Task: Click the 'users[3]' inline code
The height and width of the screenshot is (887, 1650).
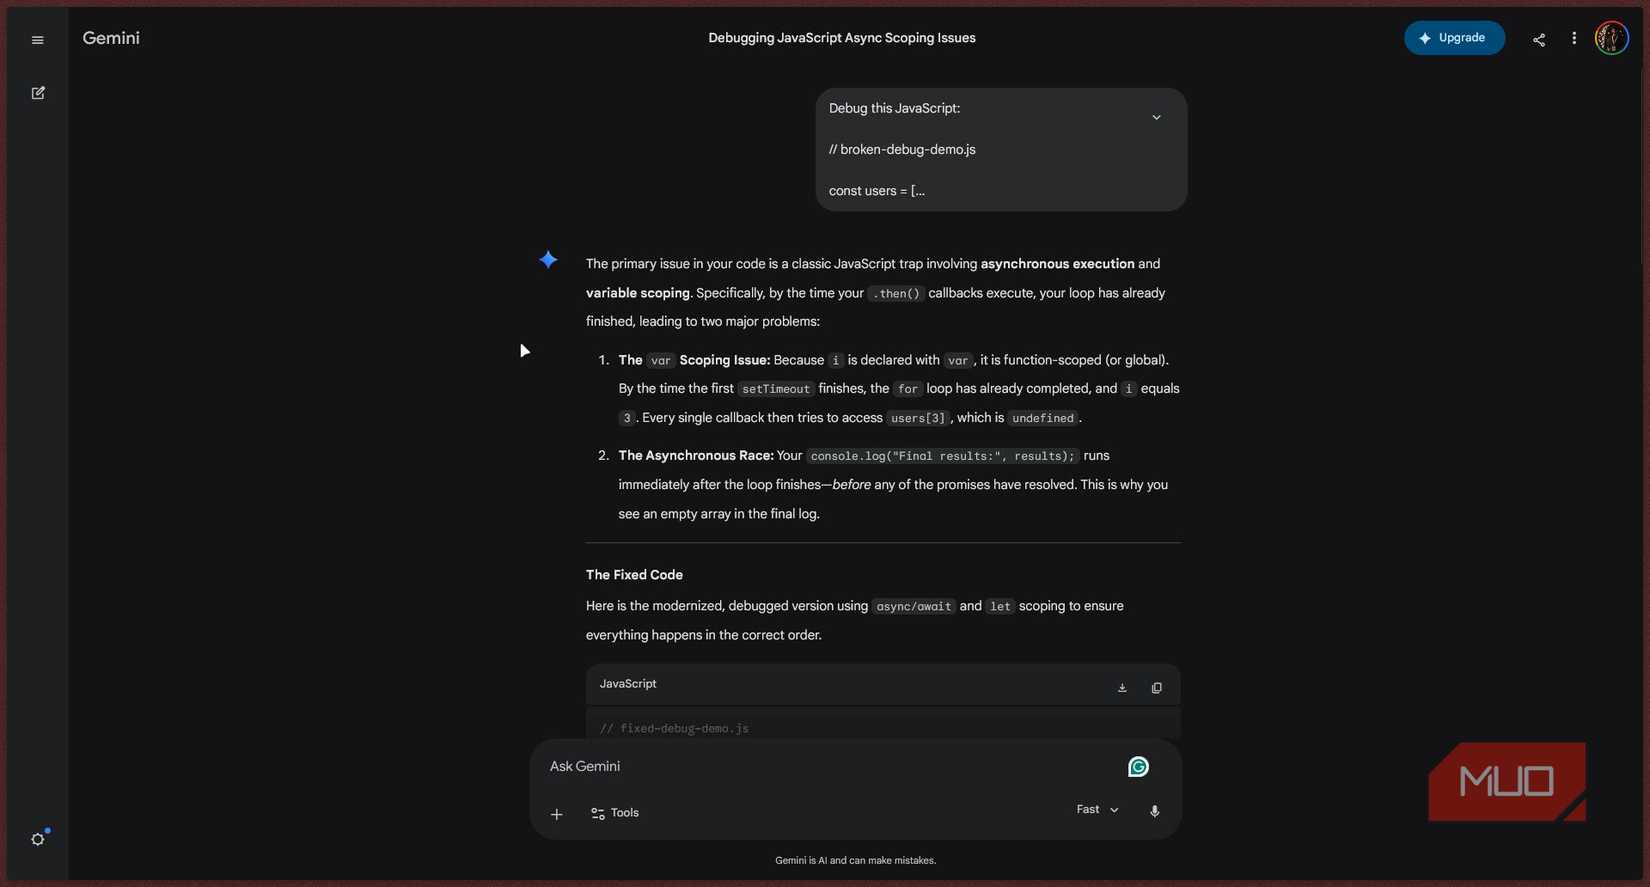Action: (x=918, y=418)
